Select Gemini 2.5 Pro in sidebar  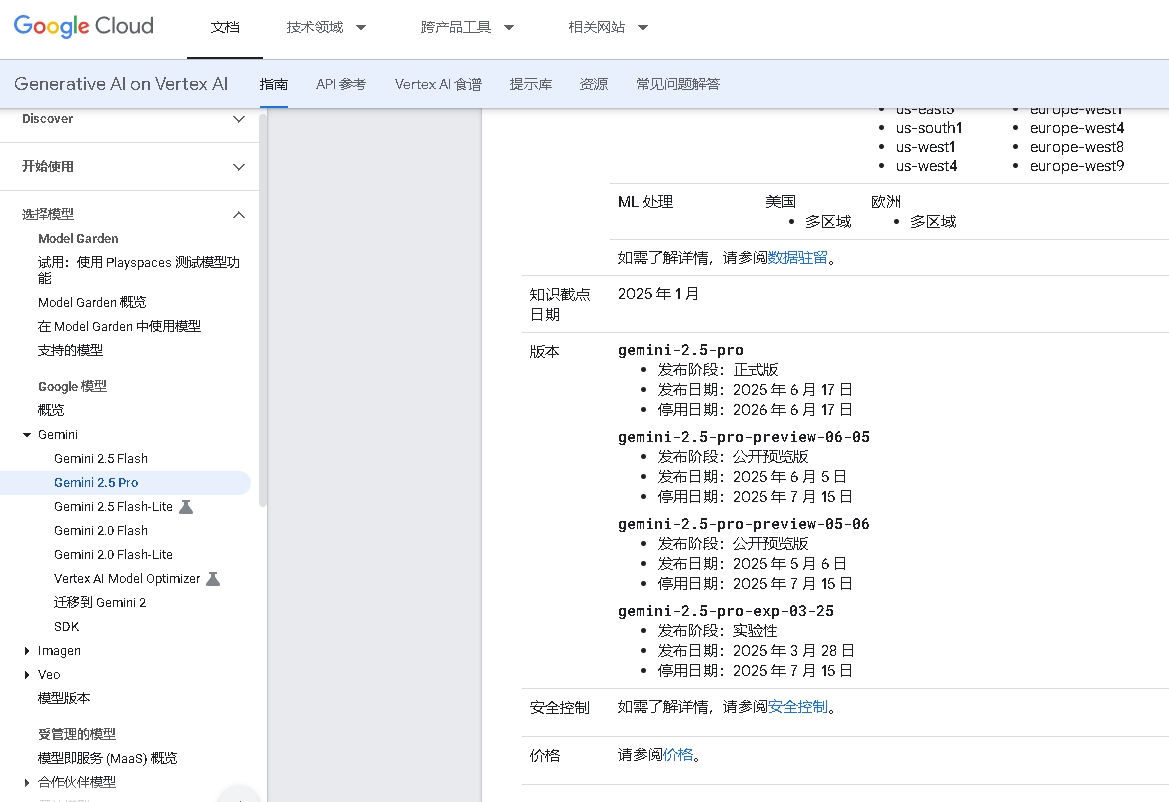click(x=96, y=482)
